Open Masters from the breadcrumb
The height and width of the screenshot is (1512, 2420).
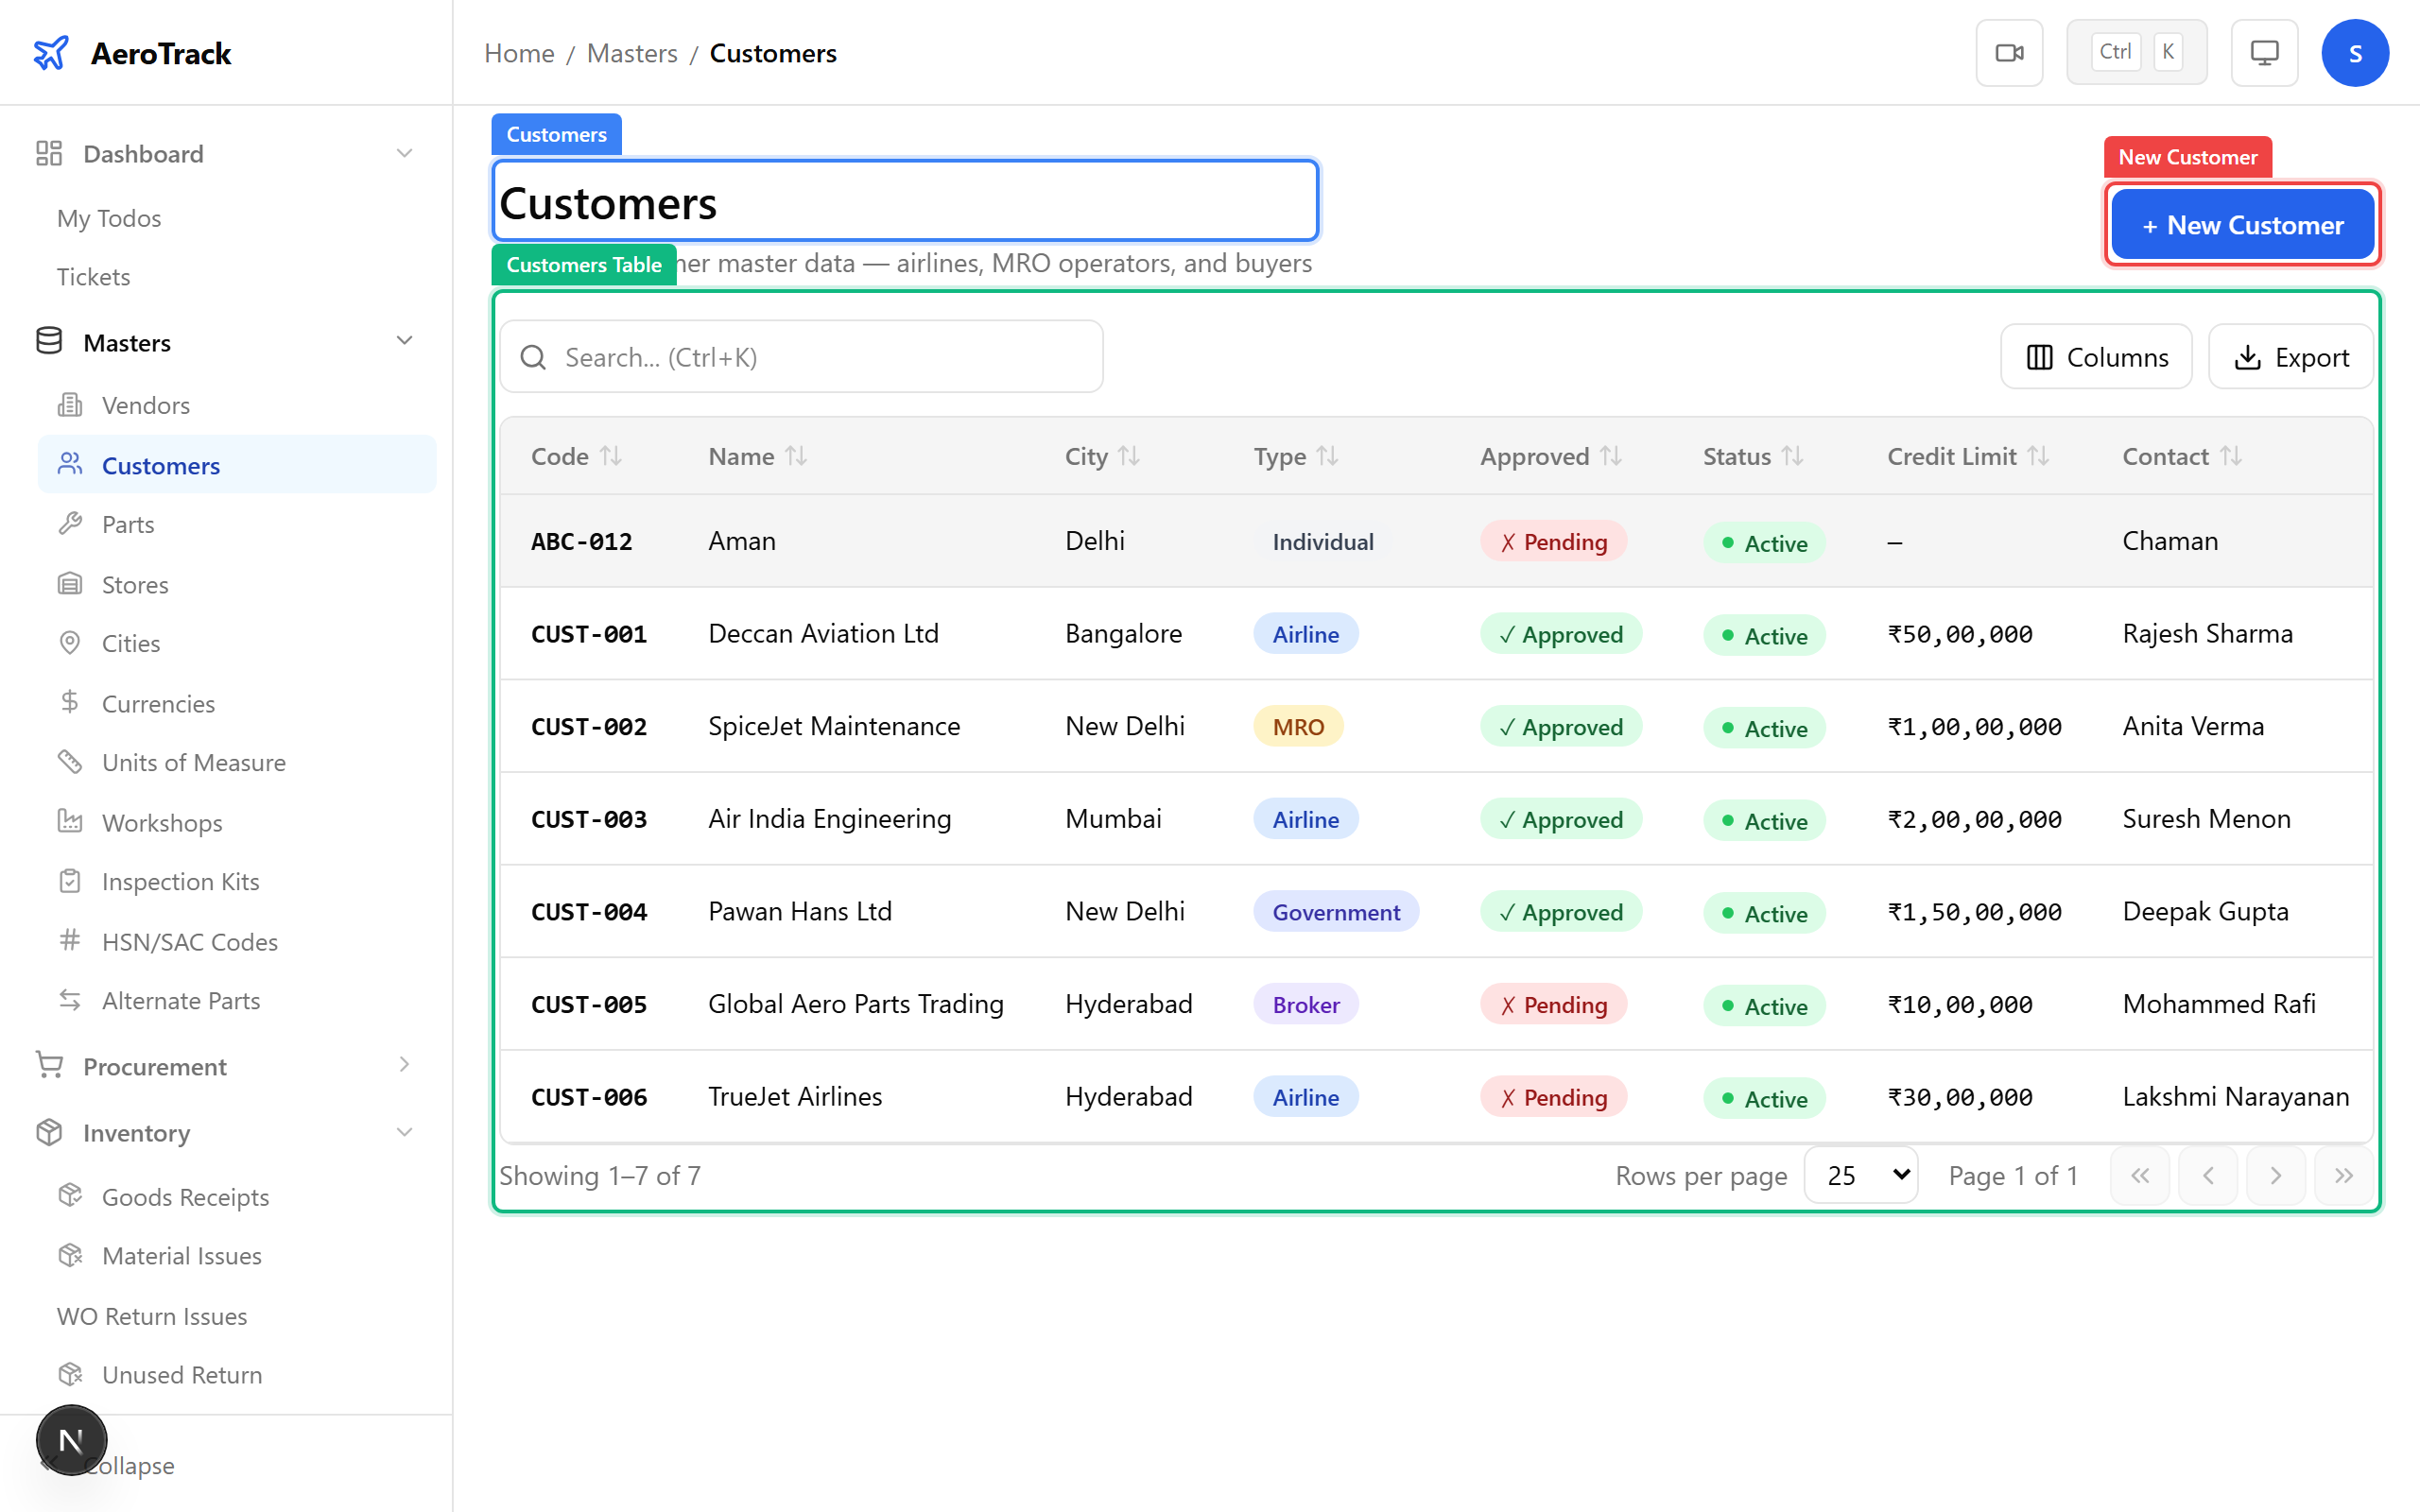pyautogui.click(x=632, y=52)
